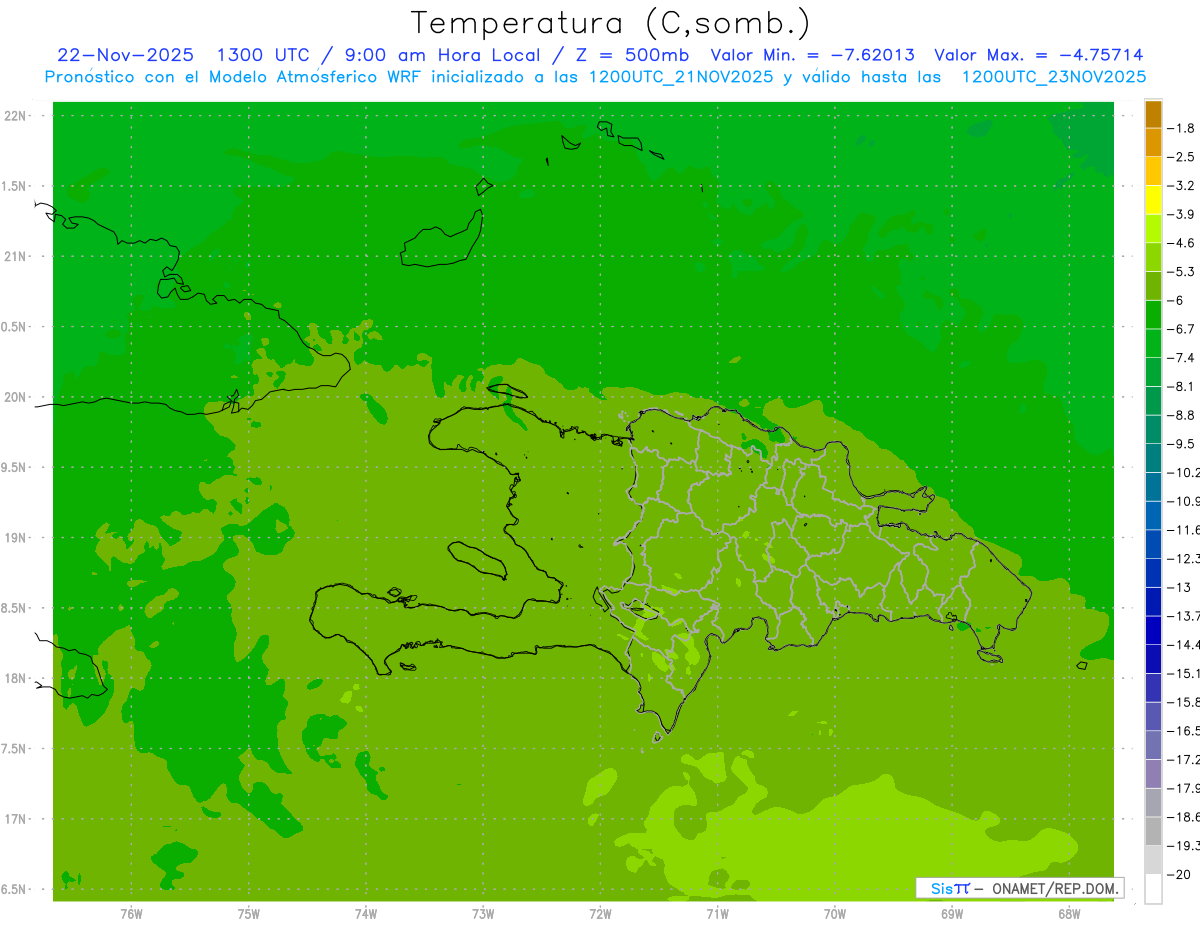Click the "Temperatura (C,somb.)" chart title
The image size is (1200, 927).
click(611, 23)
